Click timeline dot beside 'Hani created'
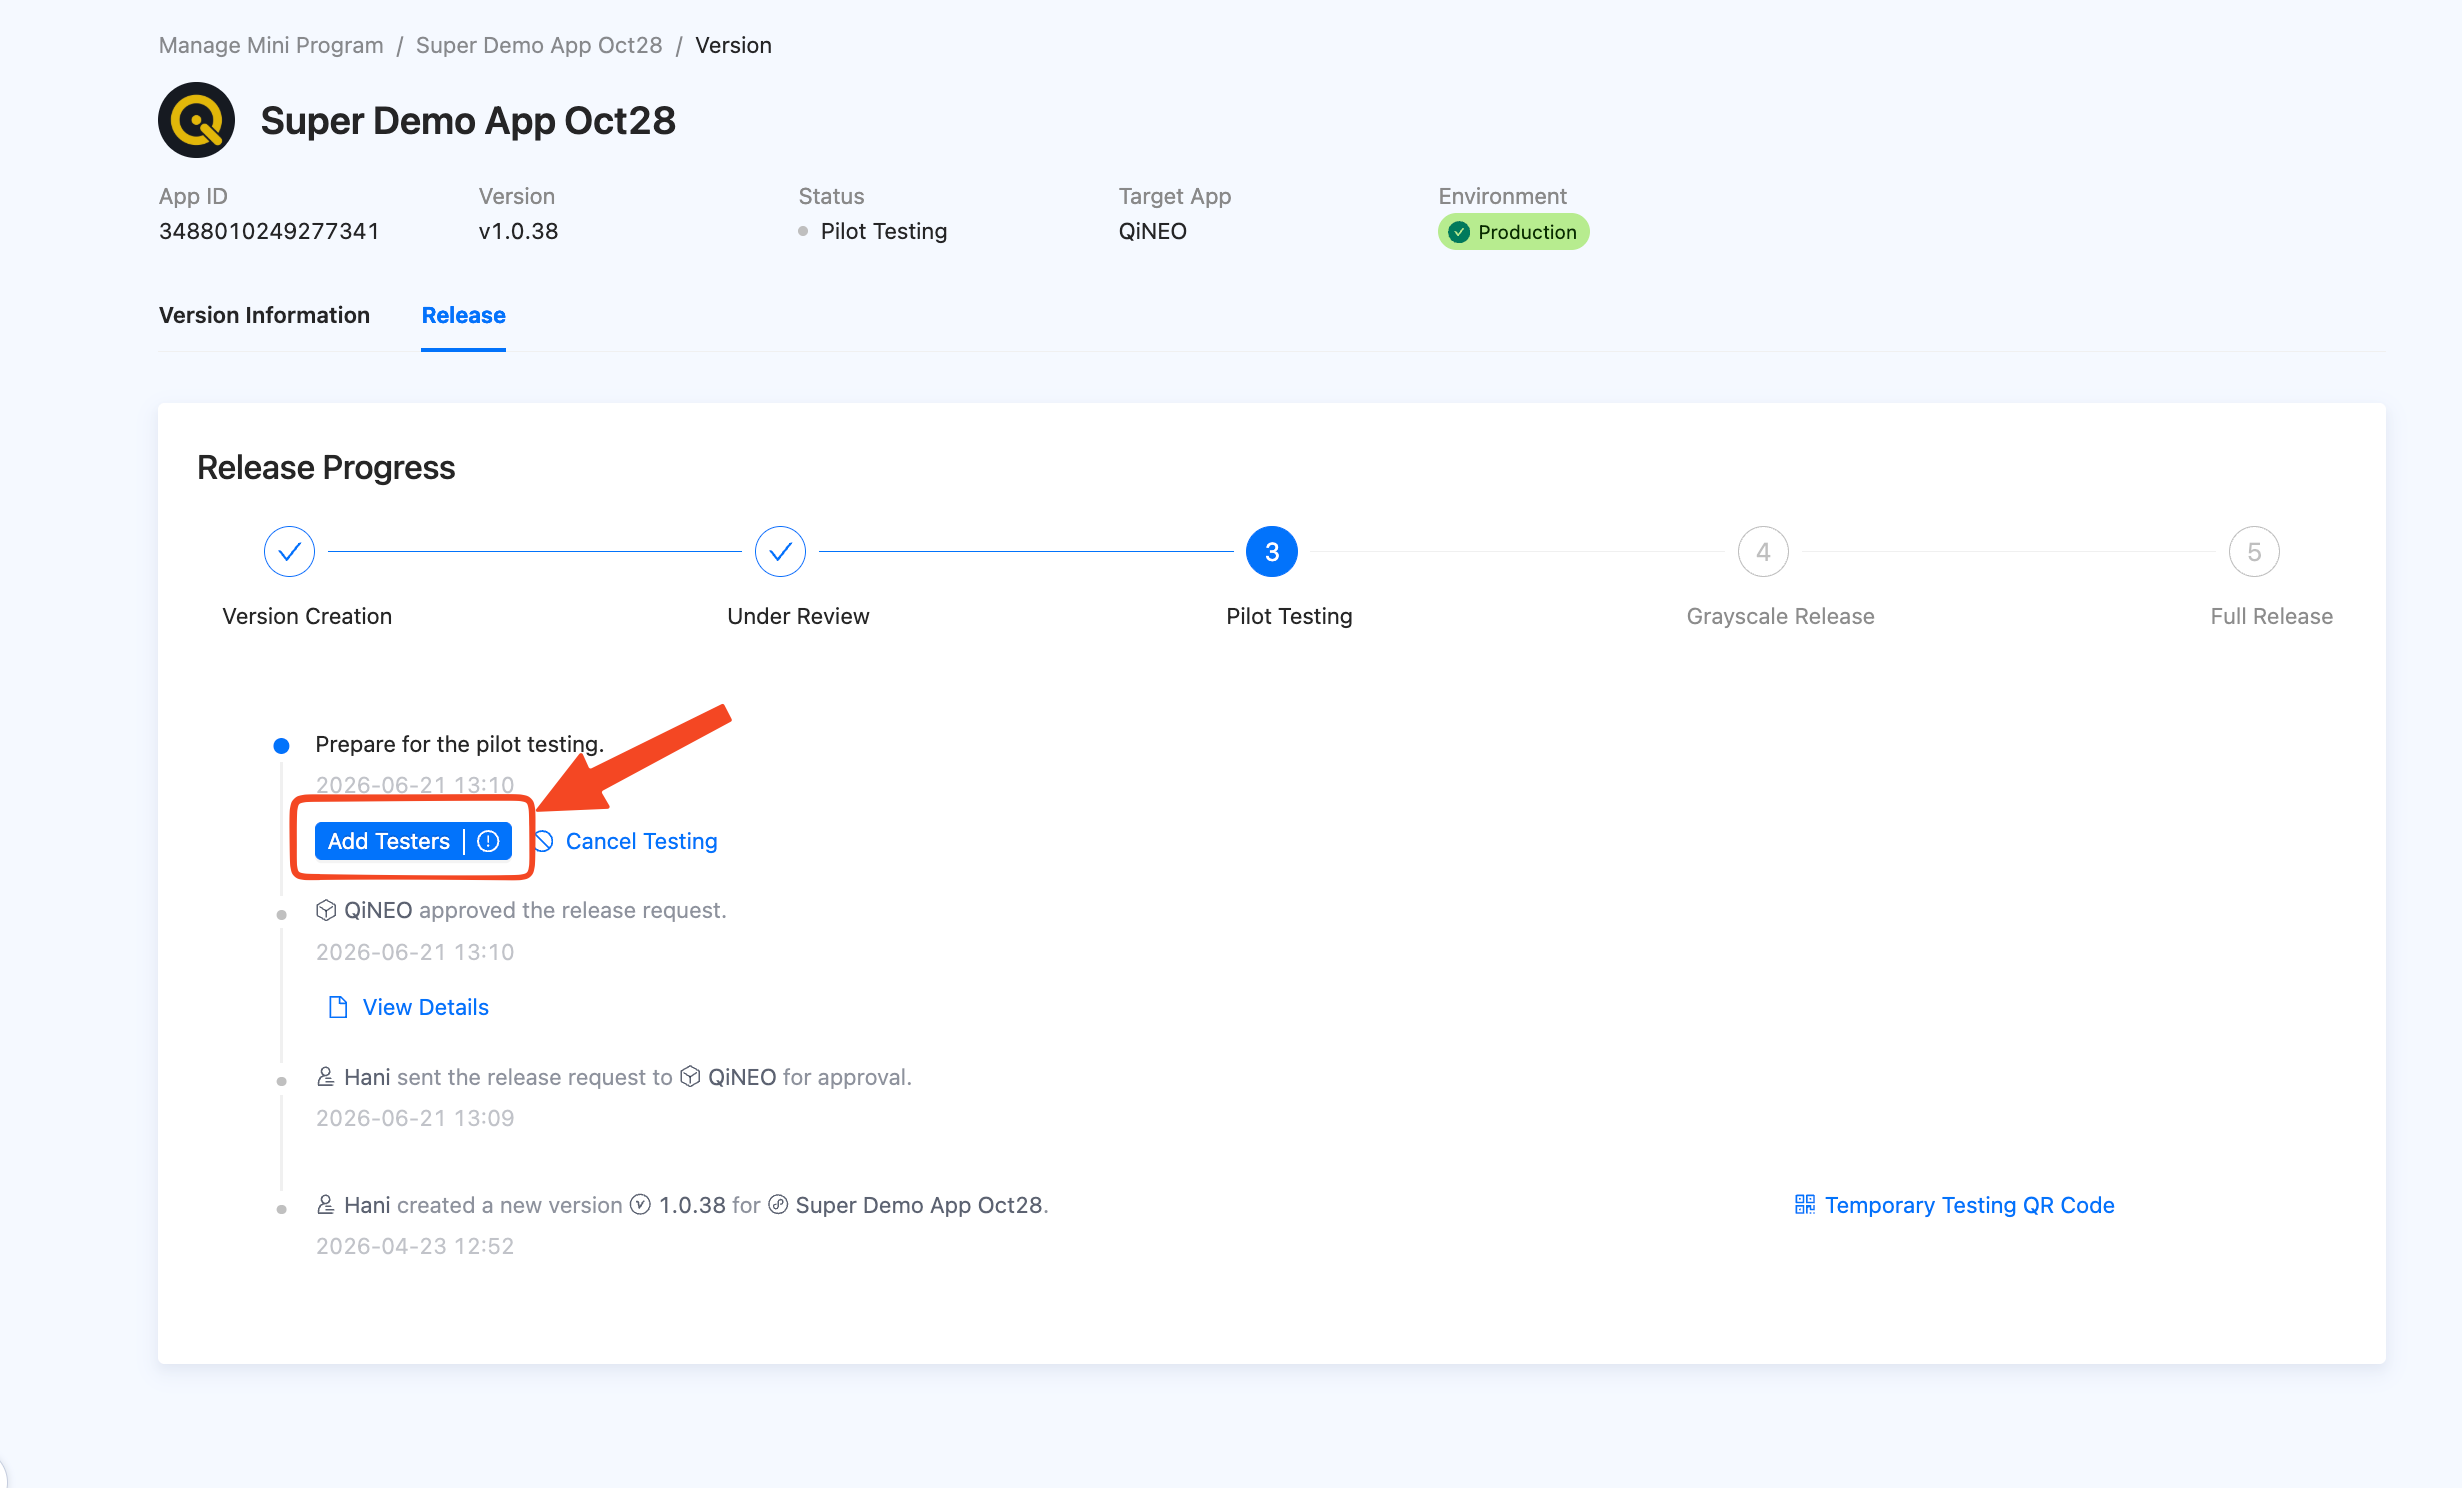This screenshot has height=1488, width=2462. tap(281, 1209)
